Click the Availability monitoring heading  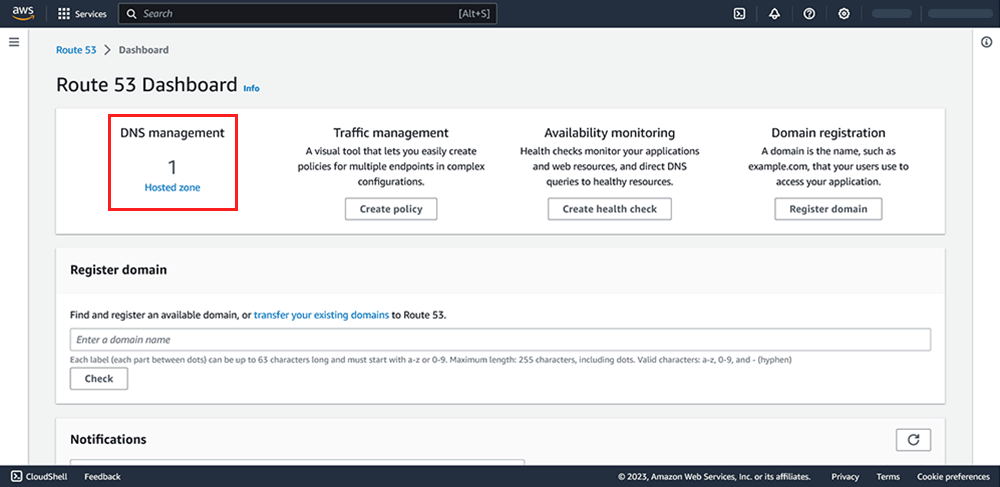click(x=610, y=133)
